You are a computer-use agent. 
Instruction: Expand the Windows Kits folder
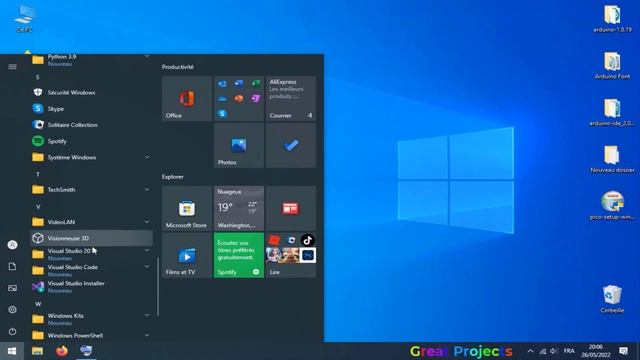[x=91, y=319]
